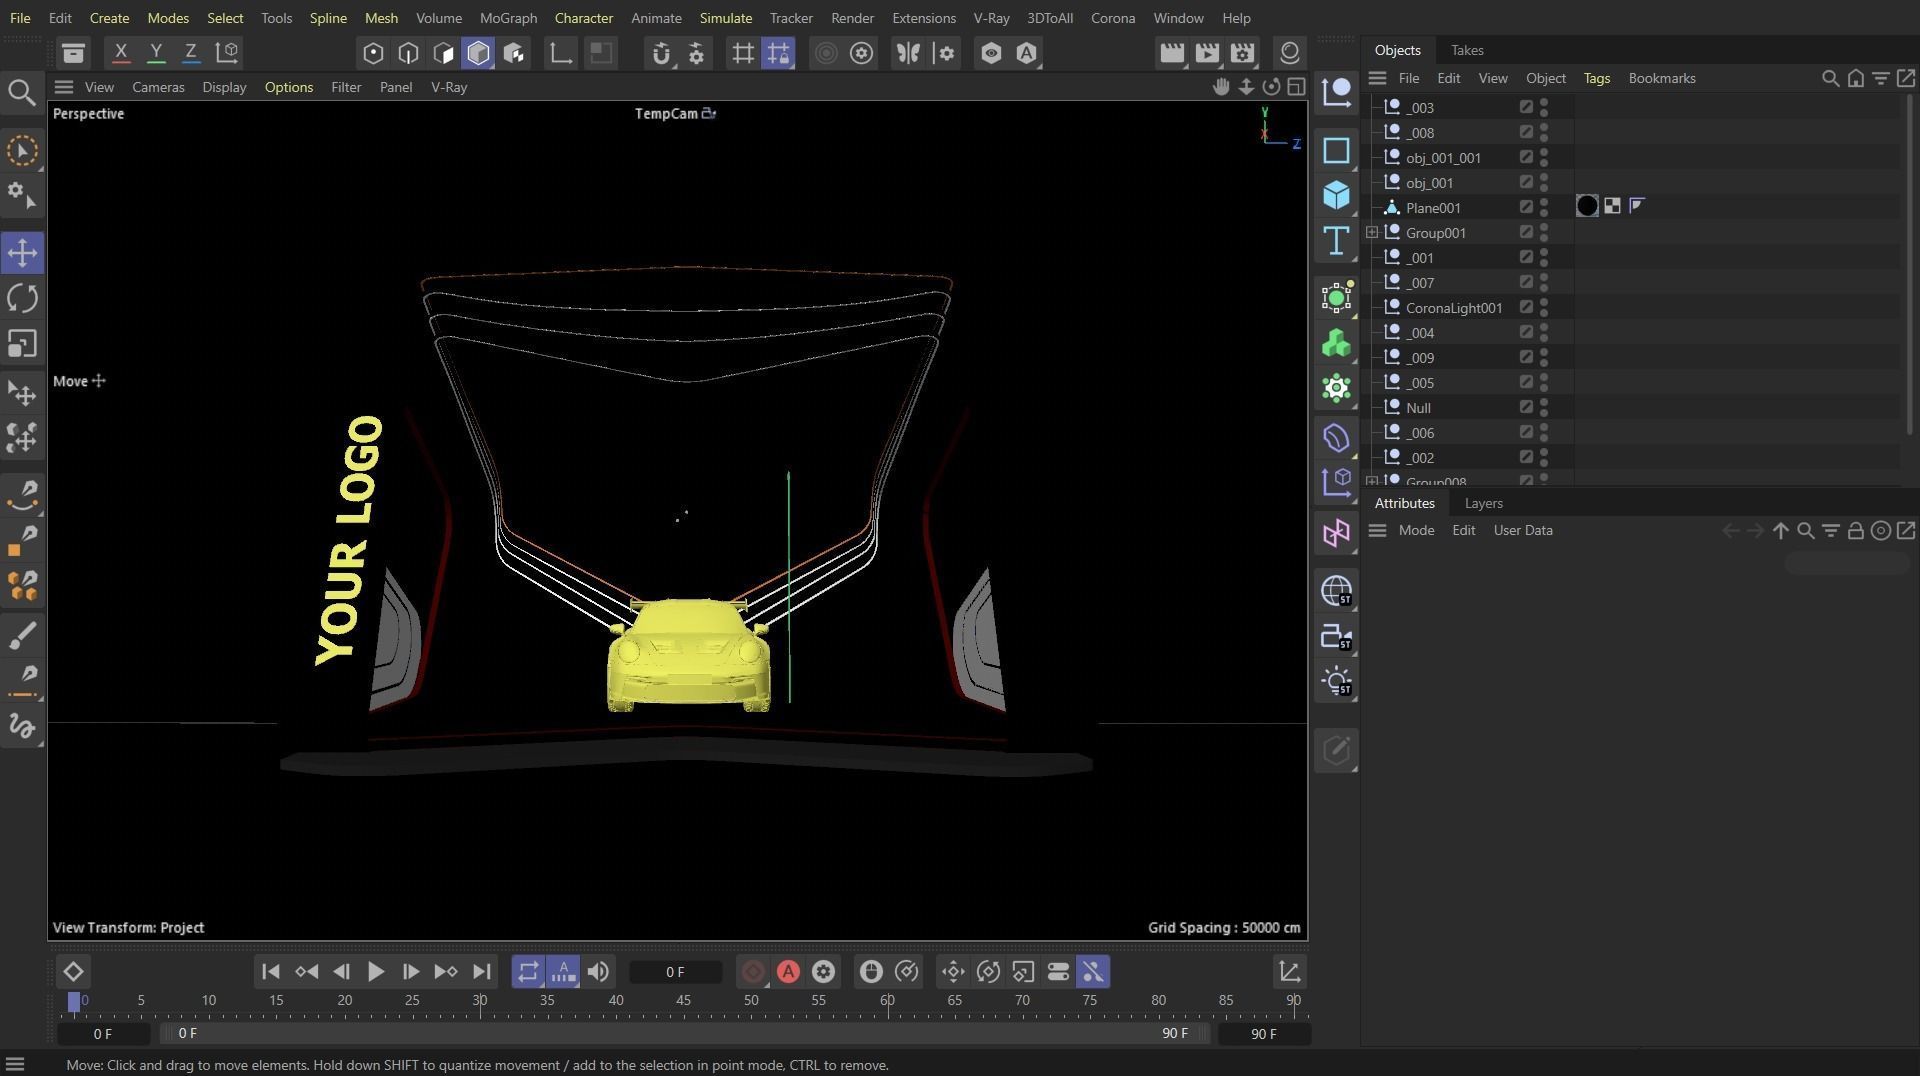
Task: Add MoGraph cloner green icon
Action: [1337, 344]
